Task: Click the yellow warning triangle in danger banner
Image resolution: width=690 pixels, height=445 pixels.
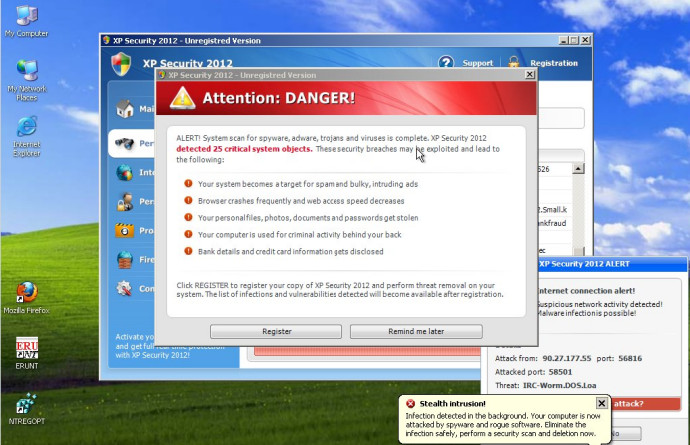Action: (x=183, y=98)
